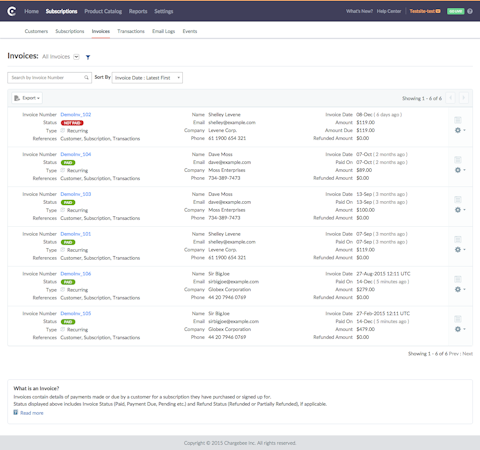
Task: Switch to the Subscriptions sub-tab
Action: point(70,31)
